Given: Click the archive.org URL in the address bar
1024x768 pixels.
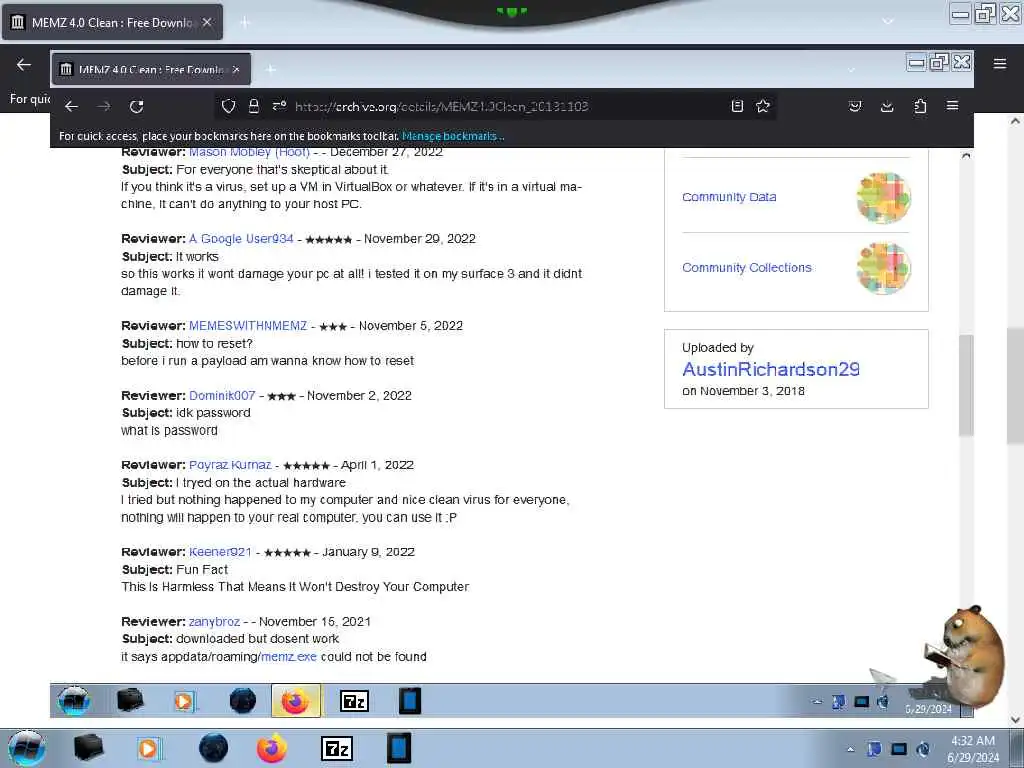Looking at the screenshot, I should click(441, 106).
